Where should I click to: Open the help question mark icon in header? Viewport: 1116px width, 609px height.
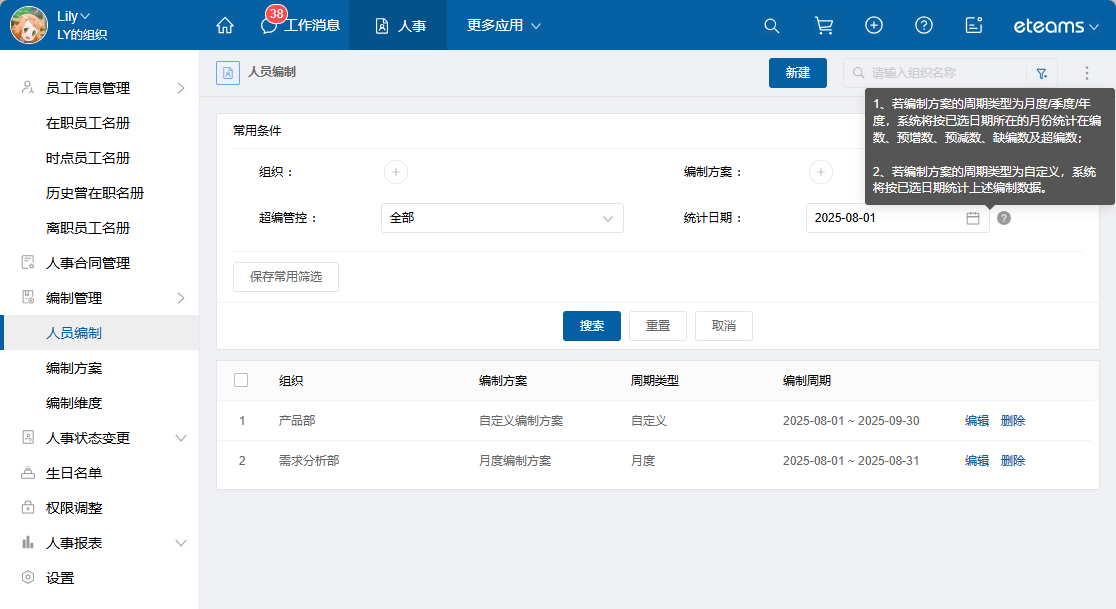pos(924,26)
